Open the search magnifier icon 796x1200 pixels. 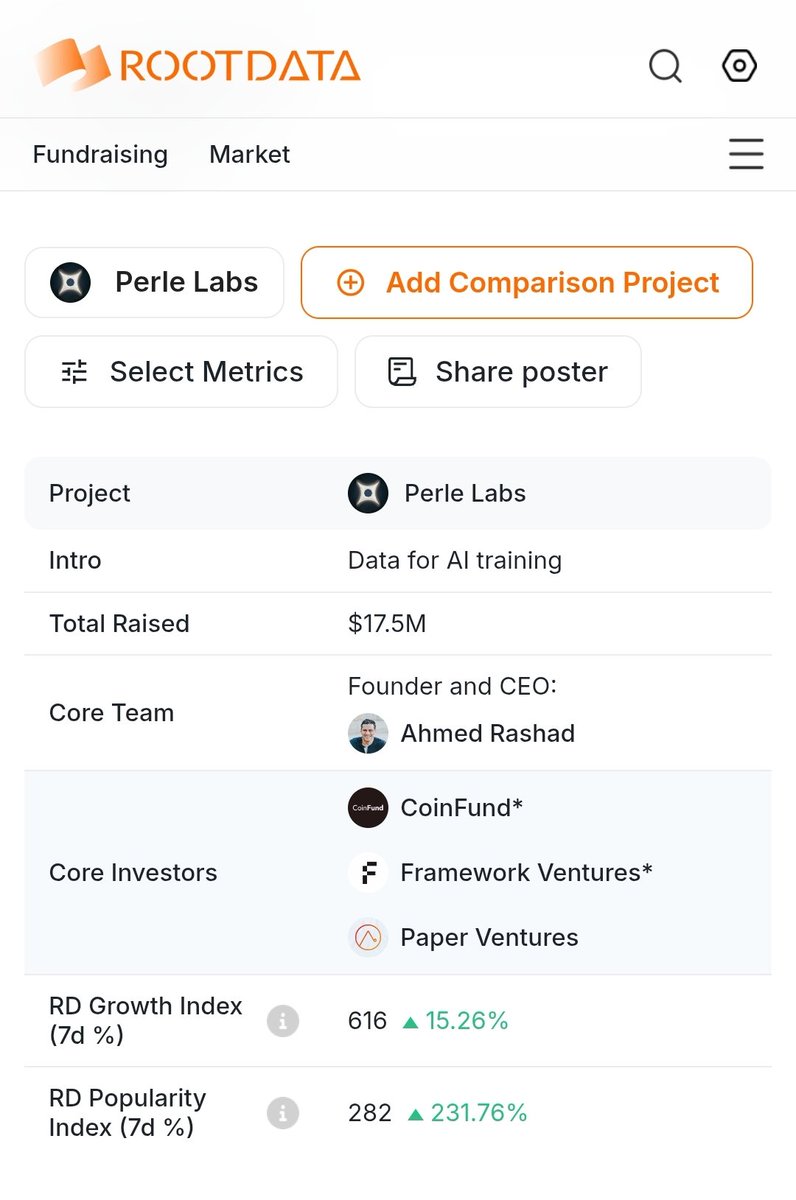pyautogui.click(x=665, y=67)
